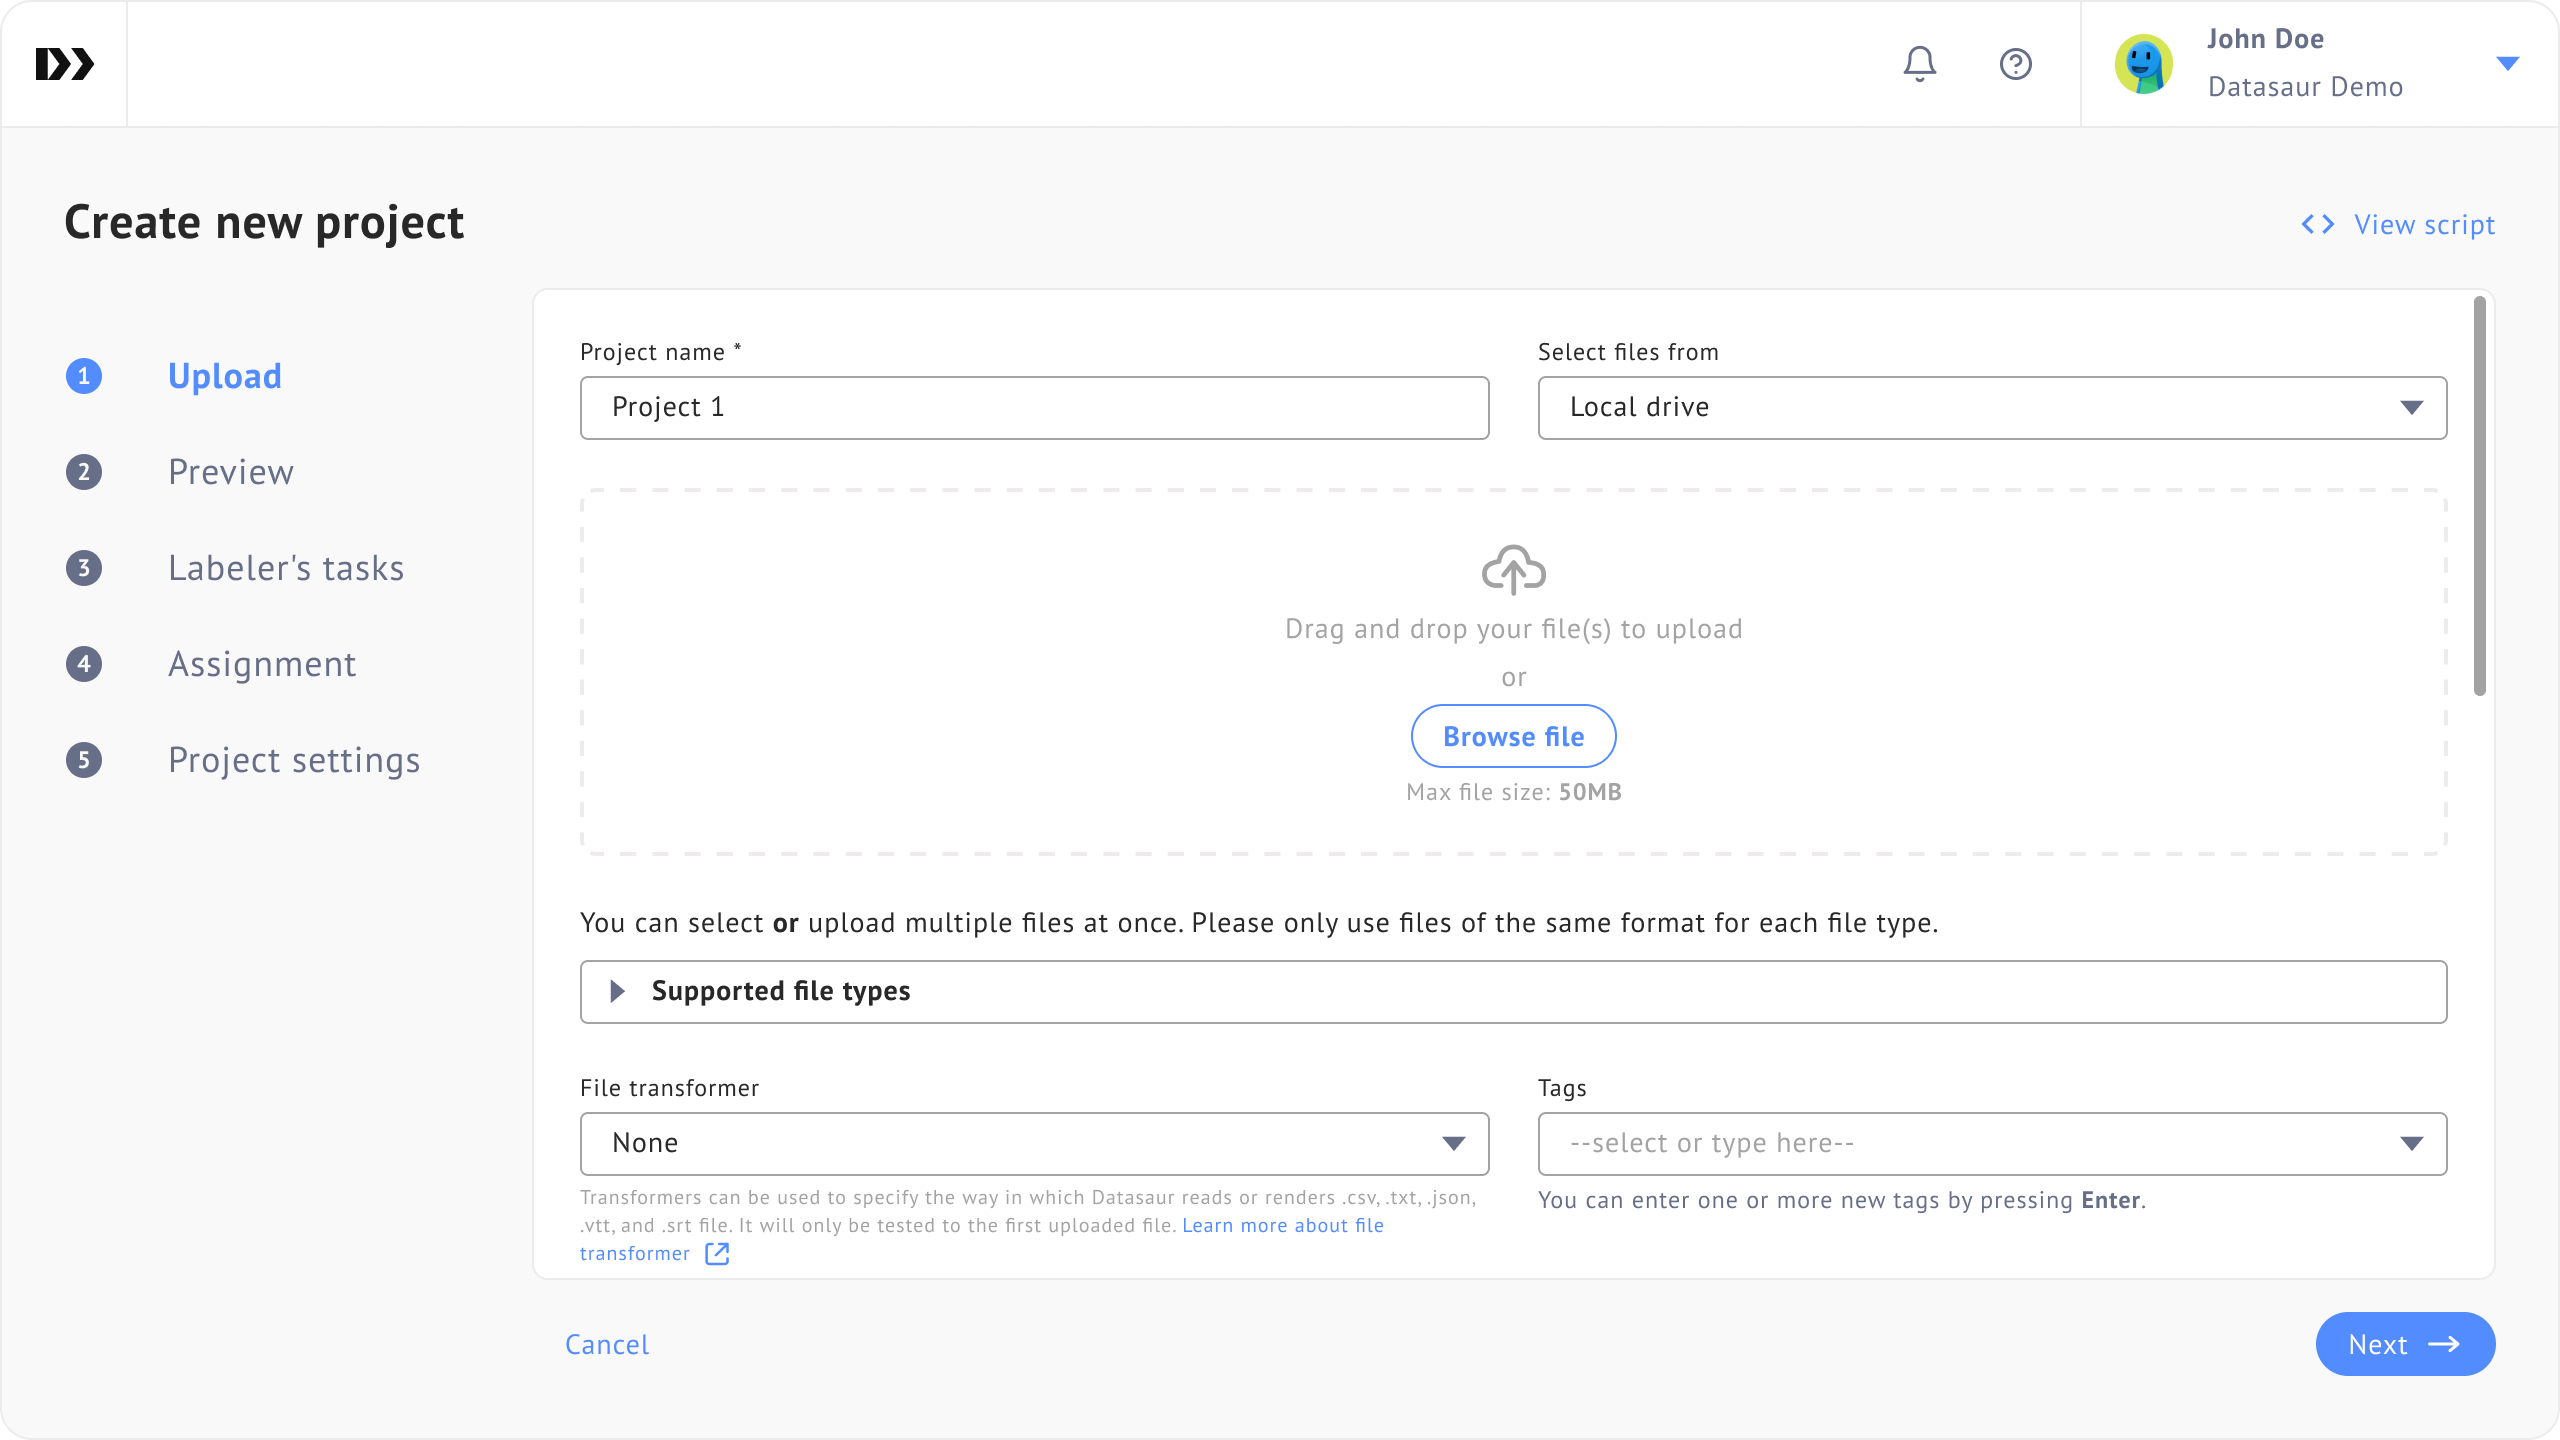Open notifications bell icon
2560x1440 pixels.
coord(1919,64)
